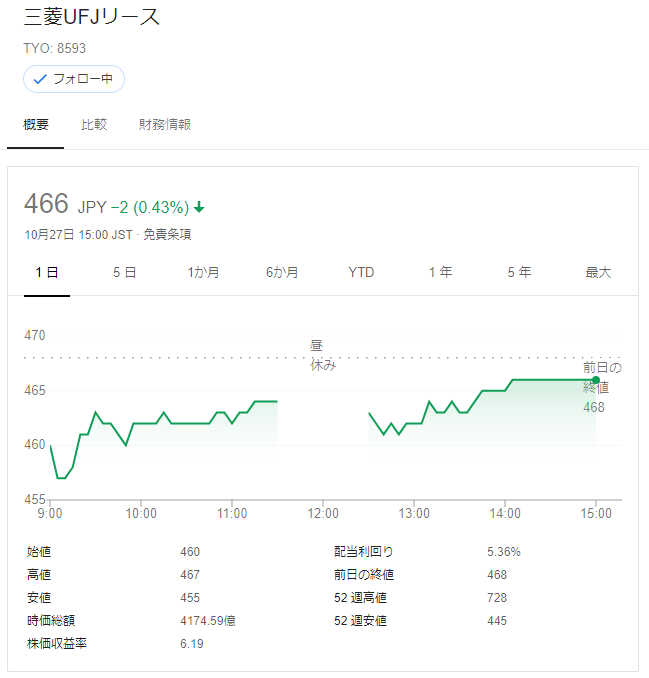Select the 1 年 chart range
This screenshot has width=649, height=678.
tap(441, 272)
